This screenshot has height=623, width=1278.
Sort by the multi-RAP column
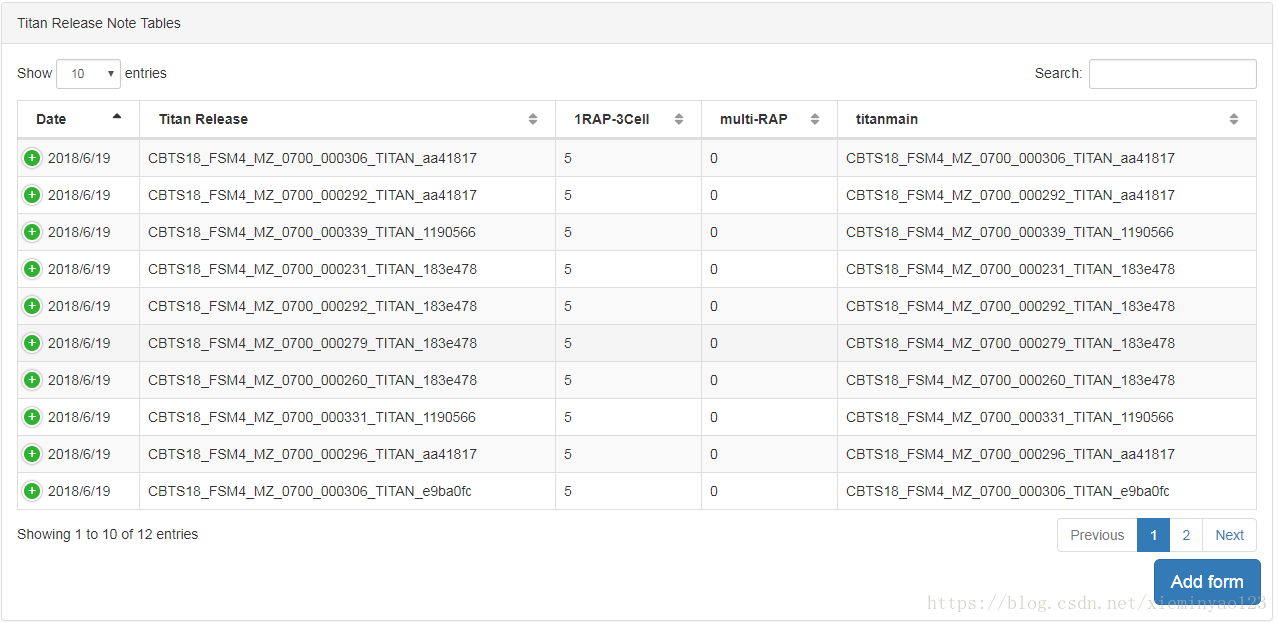769,119
